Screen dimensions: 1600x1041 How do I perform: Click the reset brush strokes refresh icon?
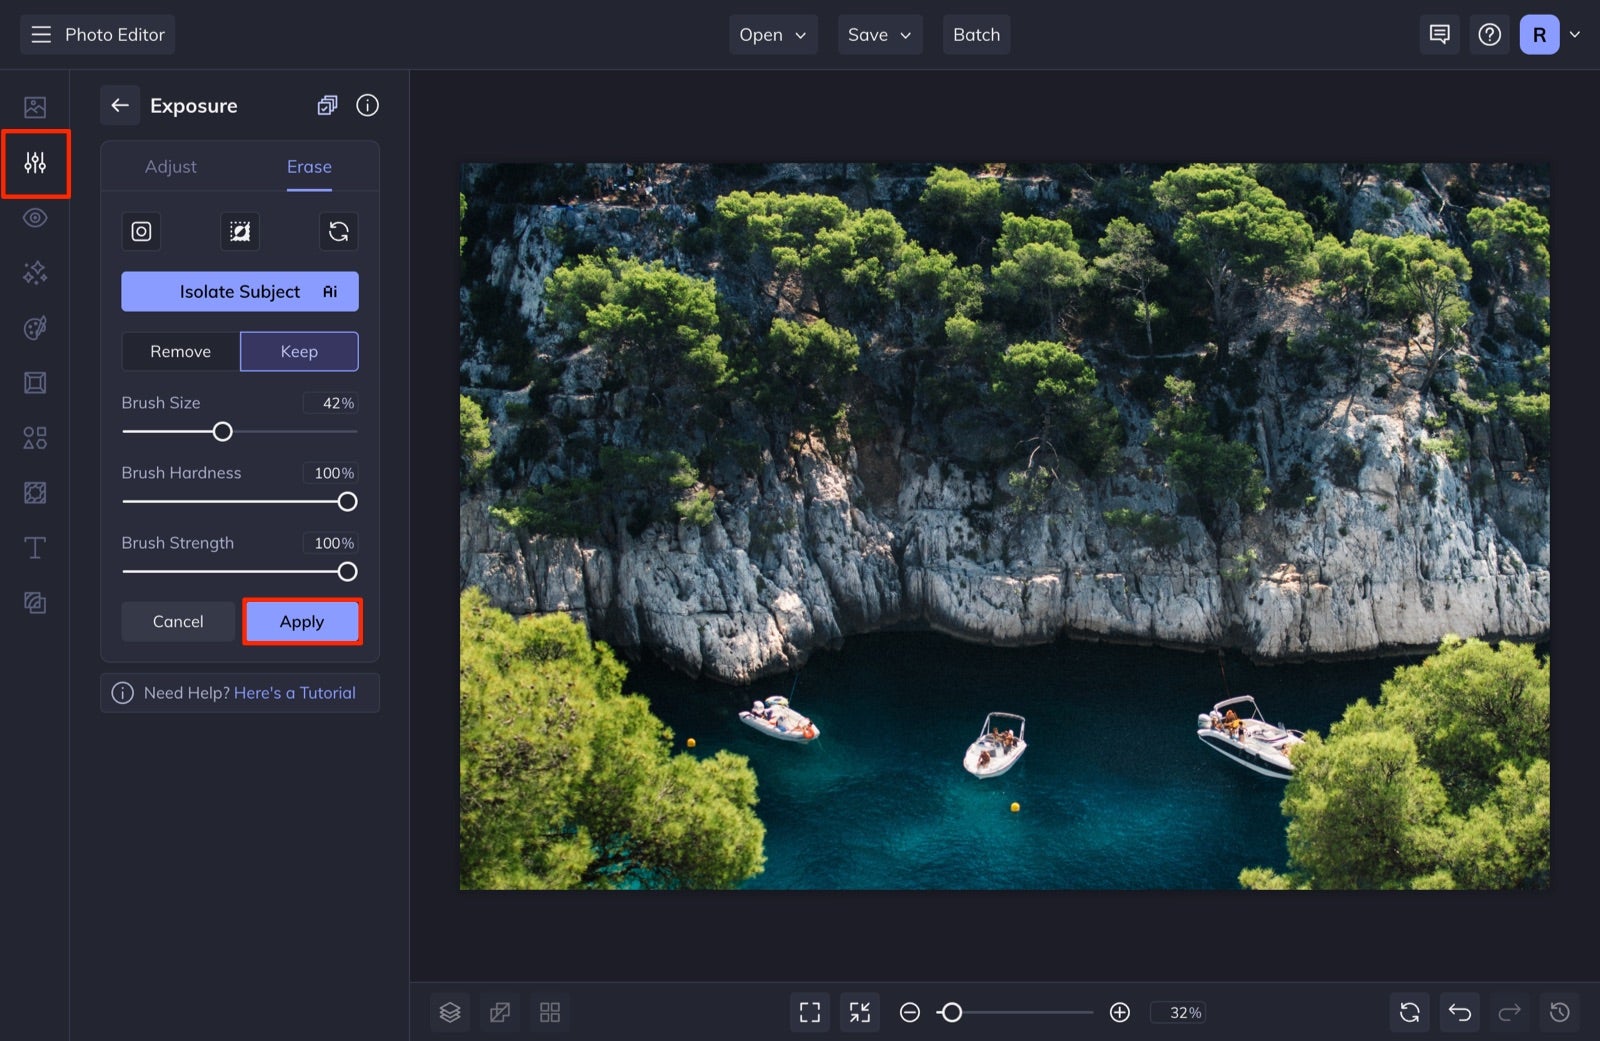pos(338,231)
